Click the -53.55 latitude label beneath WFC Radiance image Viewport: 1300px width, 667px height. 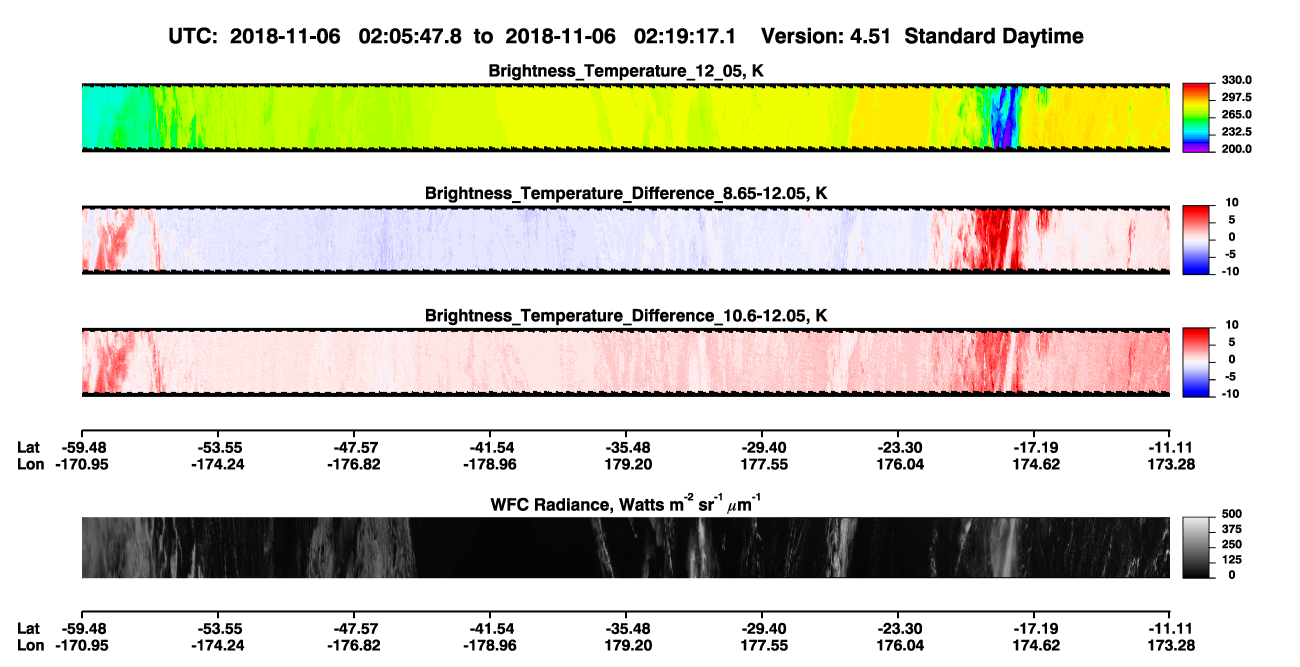pyautogui.click(x=217, y=628)
